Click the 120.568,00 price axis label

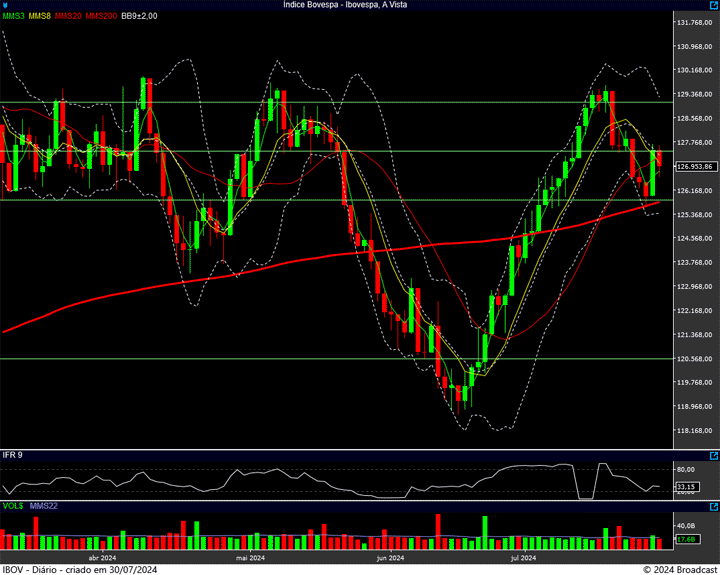tap(694, 359)
